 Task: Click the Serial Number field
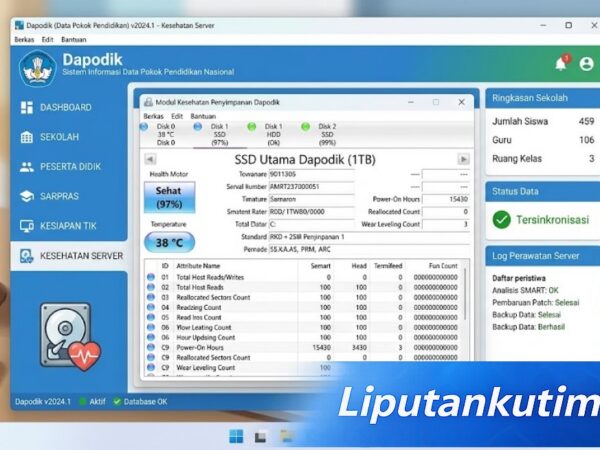[311, 187]
